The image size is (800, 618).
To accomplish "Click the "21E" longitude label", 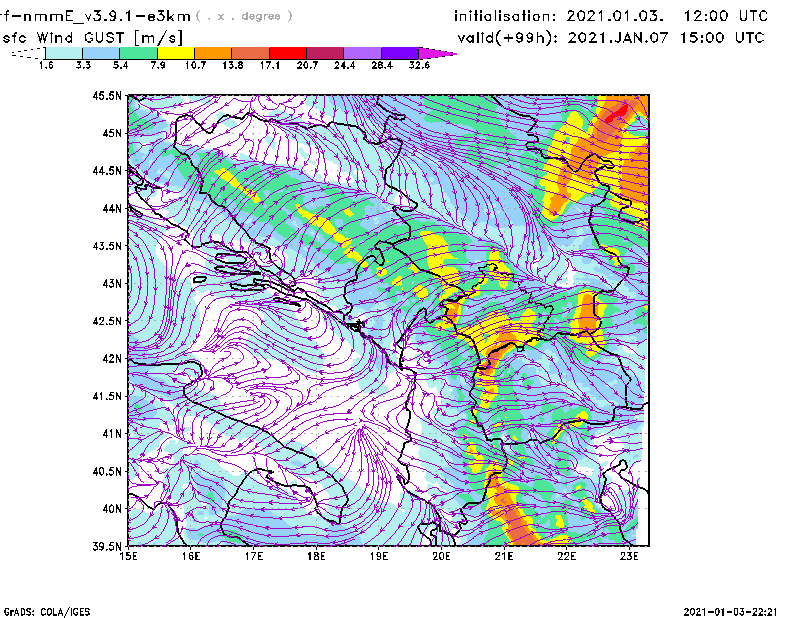I will [504, 556].
